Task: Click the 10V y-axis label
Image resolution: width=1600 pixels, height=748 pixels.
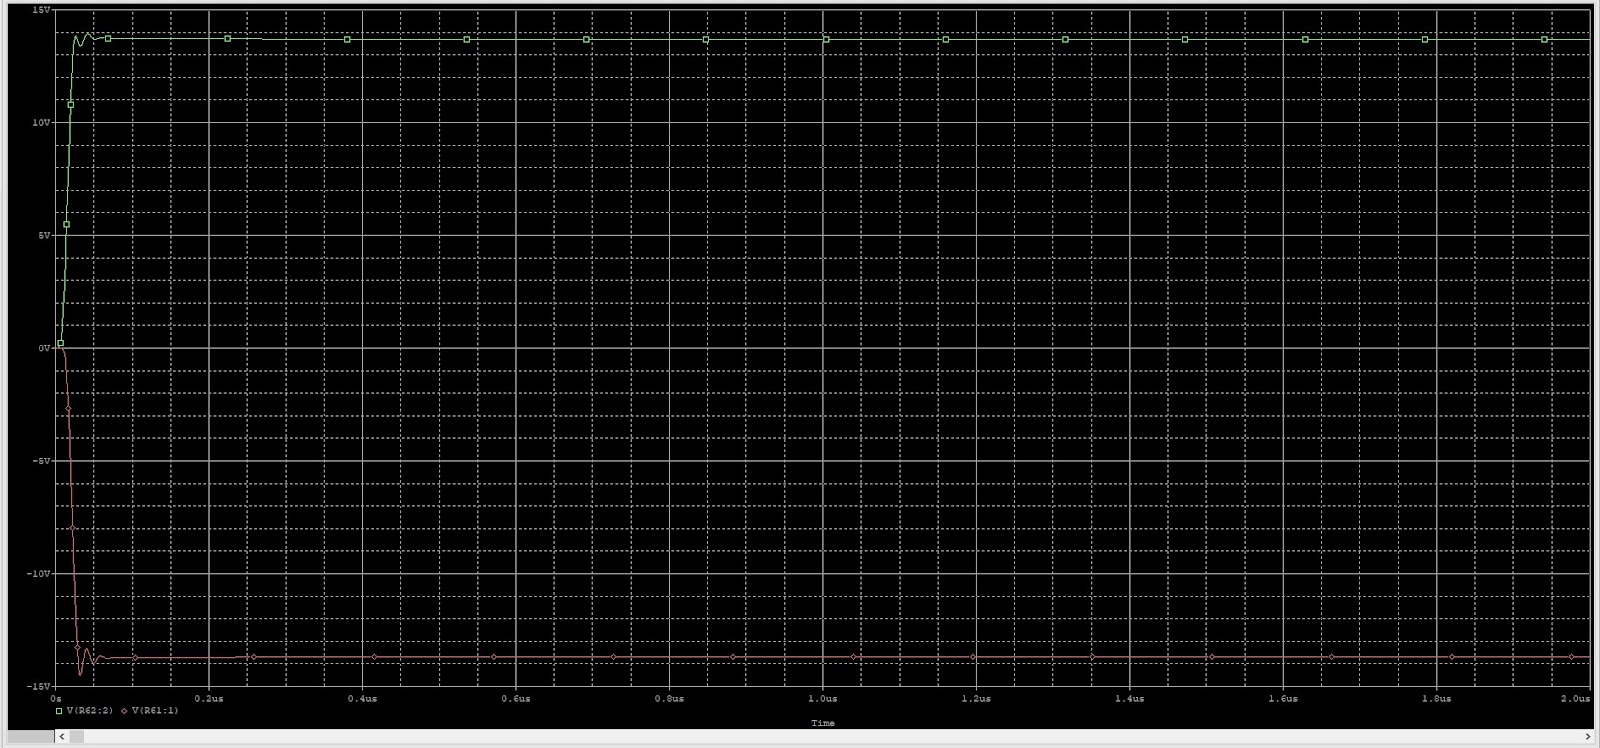Action: (41, 122)
